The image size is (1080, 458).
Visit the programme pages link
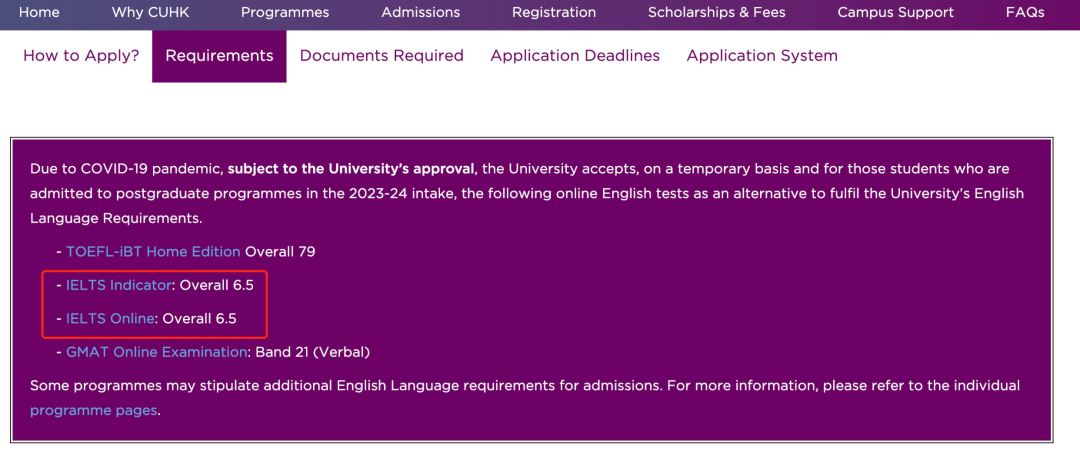click(x=94, y=410)
